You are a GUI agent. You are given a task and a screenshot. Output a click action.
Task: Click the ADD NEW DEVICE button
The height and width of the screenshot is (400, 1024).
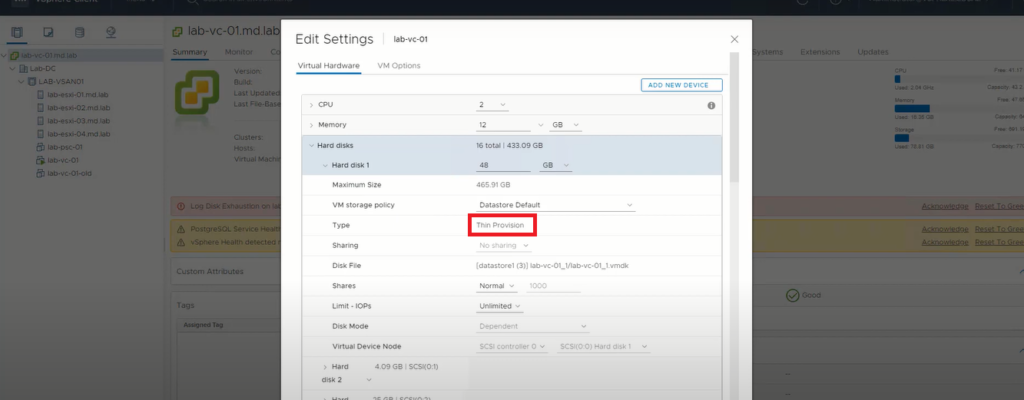click(682, 85)
